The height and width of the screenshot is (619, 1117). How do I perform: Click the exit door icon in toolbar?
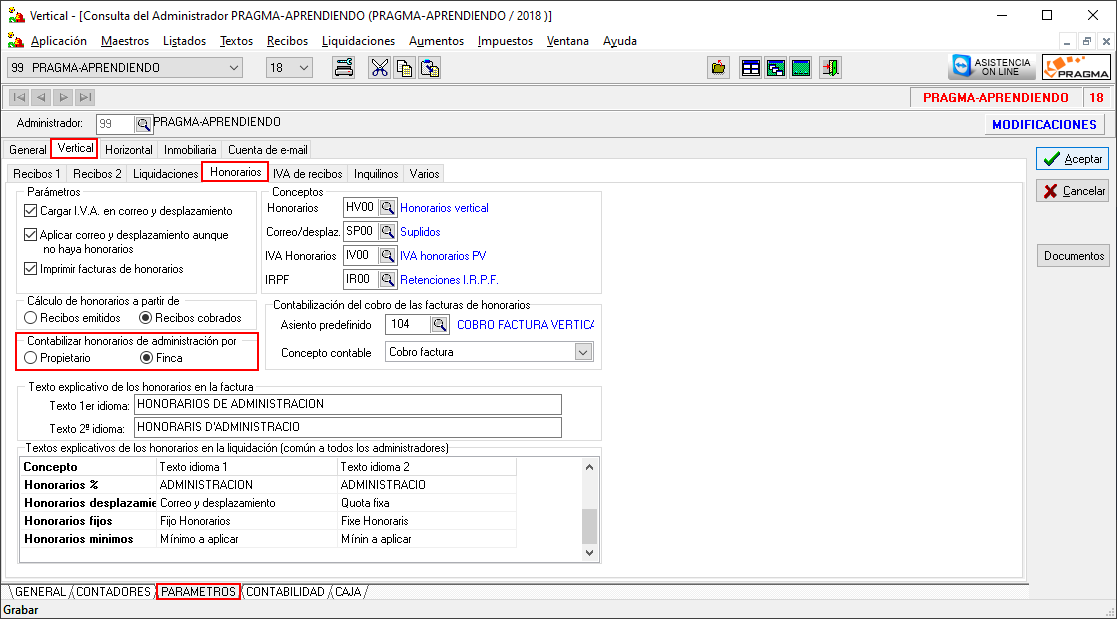830,68
